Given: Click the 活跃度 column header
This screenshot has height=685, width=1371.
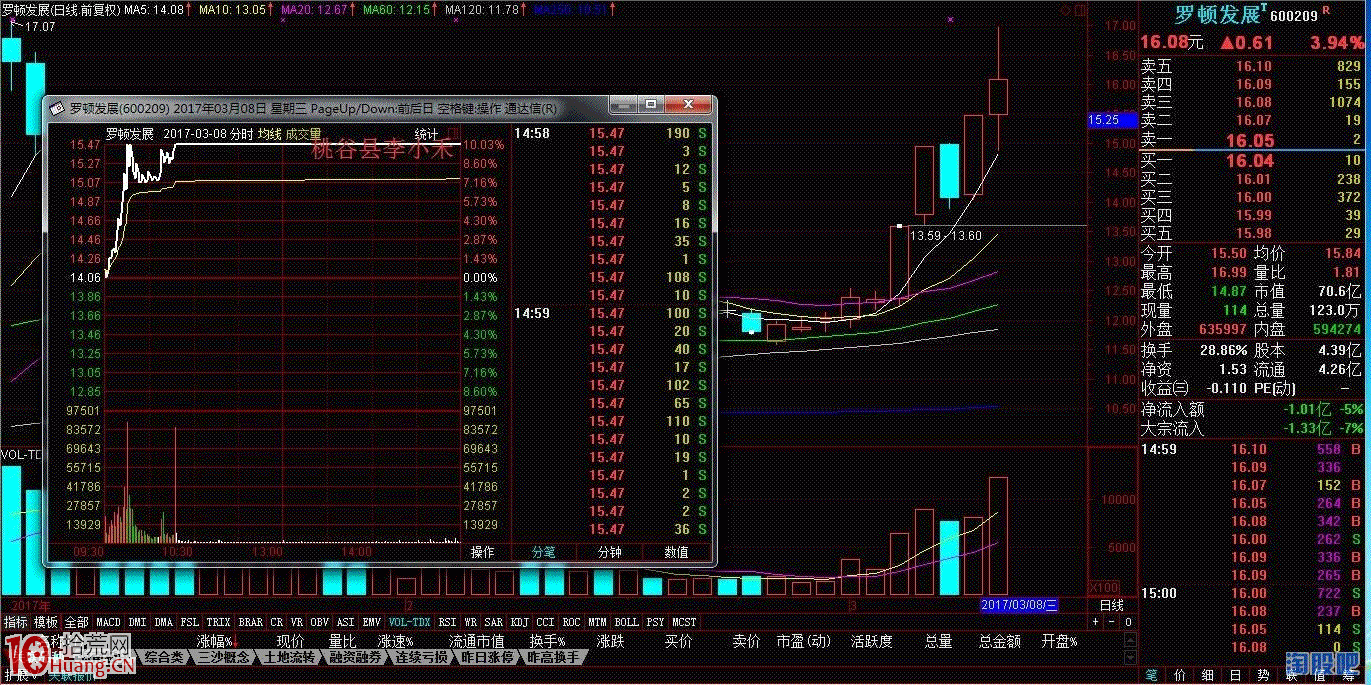Looking at the screenshot, I should click(871, 641).
